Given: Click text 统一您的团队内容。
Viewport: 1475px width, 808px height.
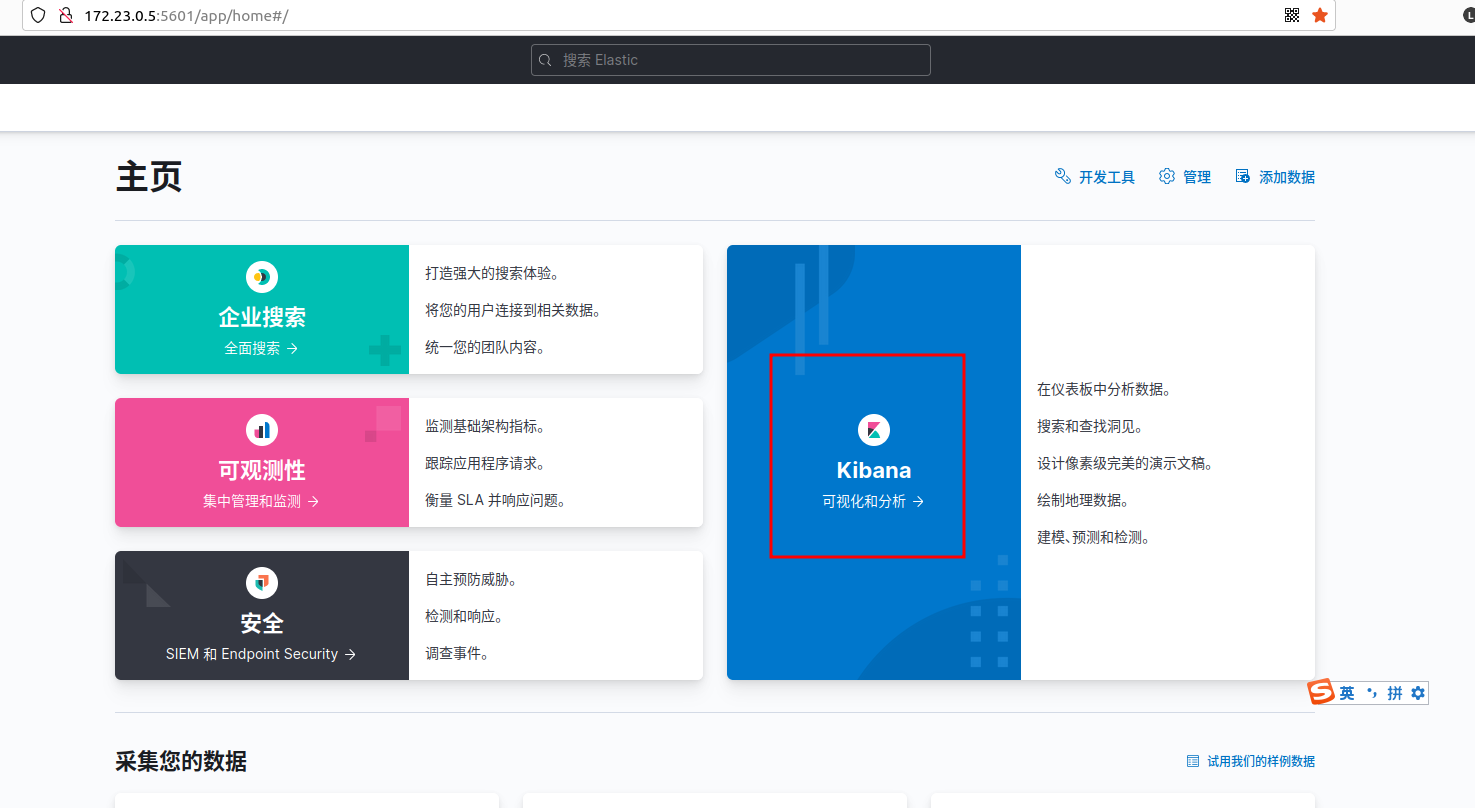Looking at the screenshot, I should point(484,347).
